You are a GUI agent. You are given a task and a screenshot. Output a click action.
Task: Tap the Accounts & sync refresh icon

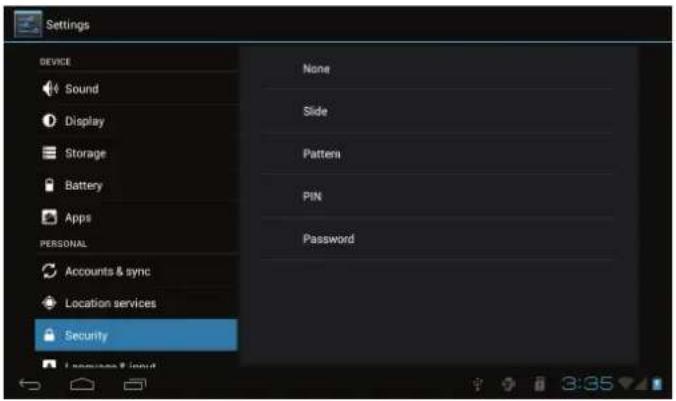click(x=49, y=271)
